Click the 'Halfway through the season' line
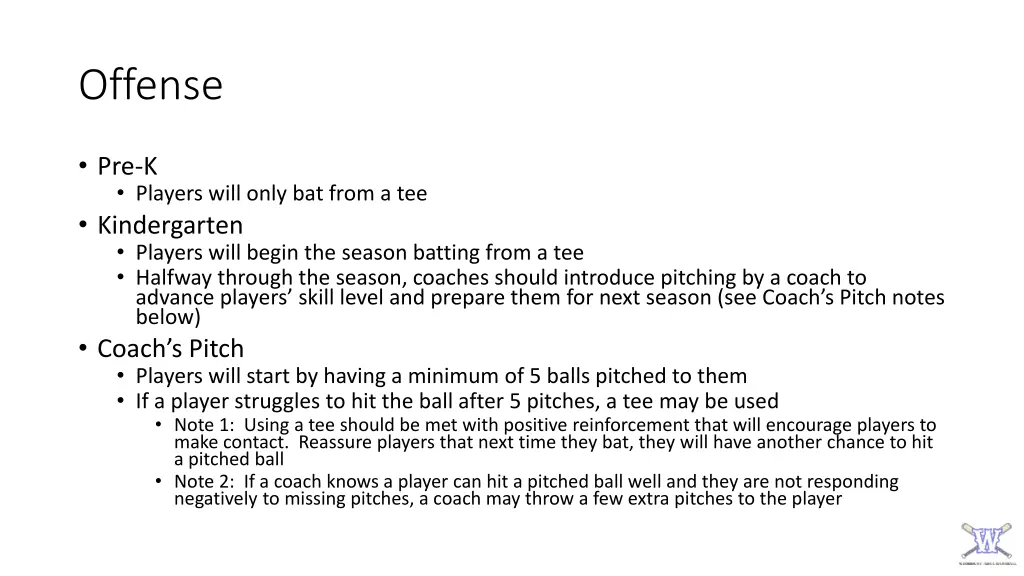The image size is (1024, 576). point(501,278)
